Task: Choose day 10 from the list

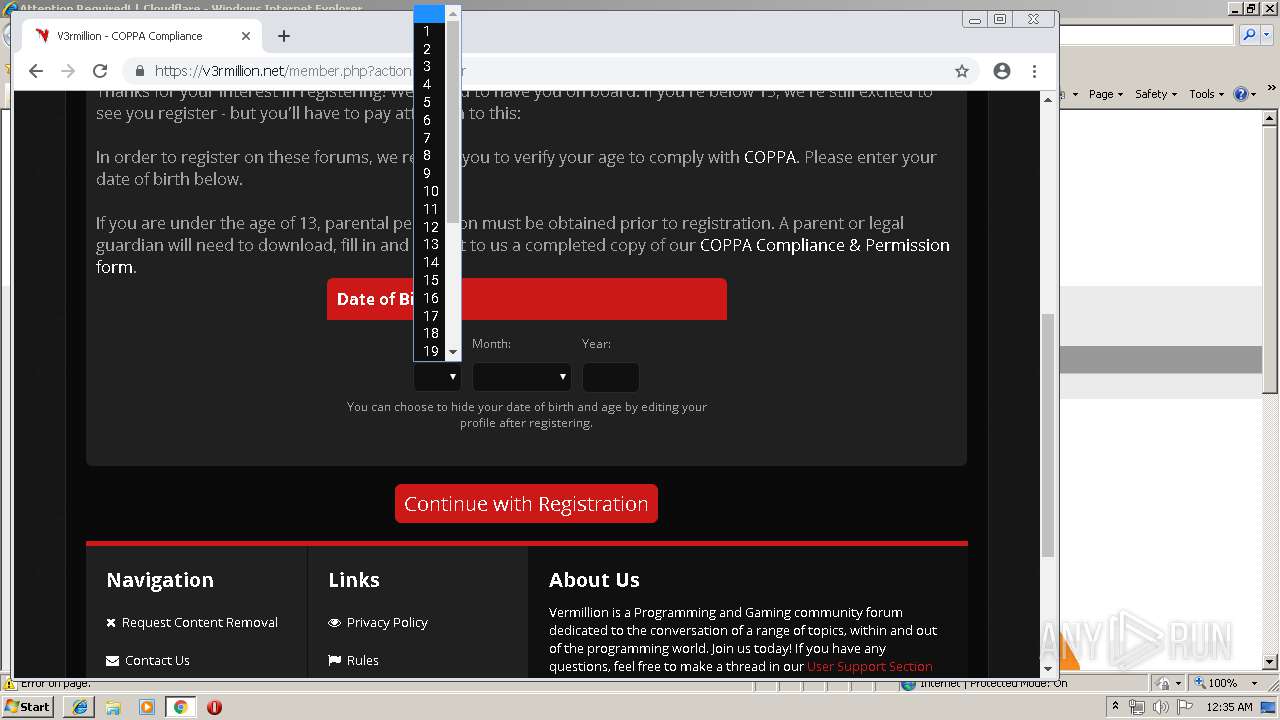Action: tap(429, 191)
